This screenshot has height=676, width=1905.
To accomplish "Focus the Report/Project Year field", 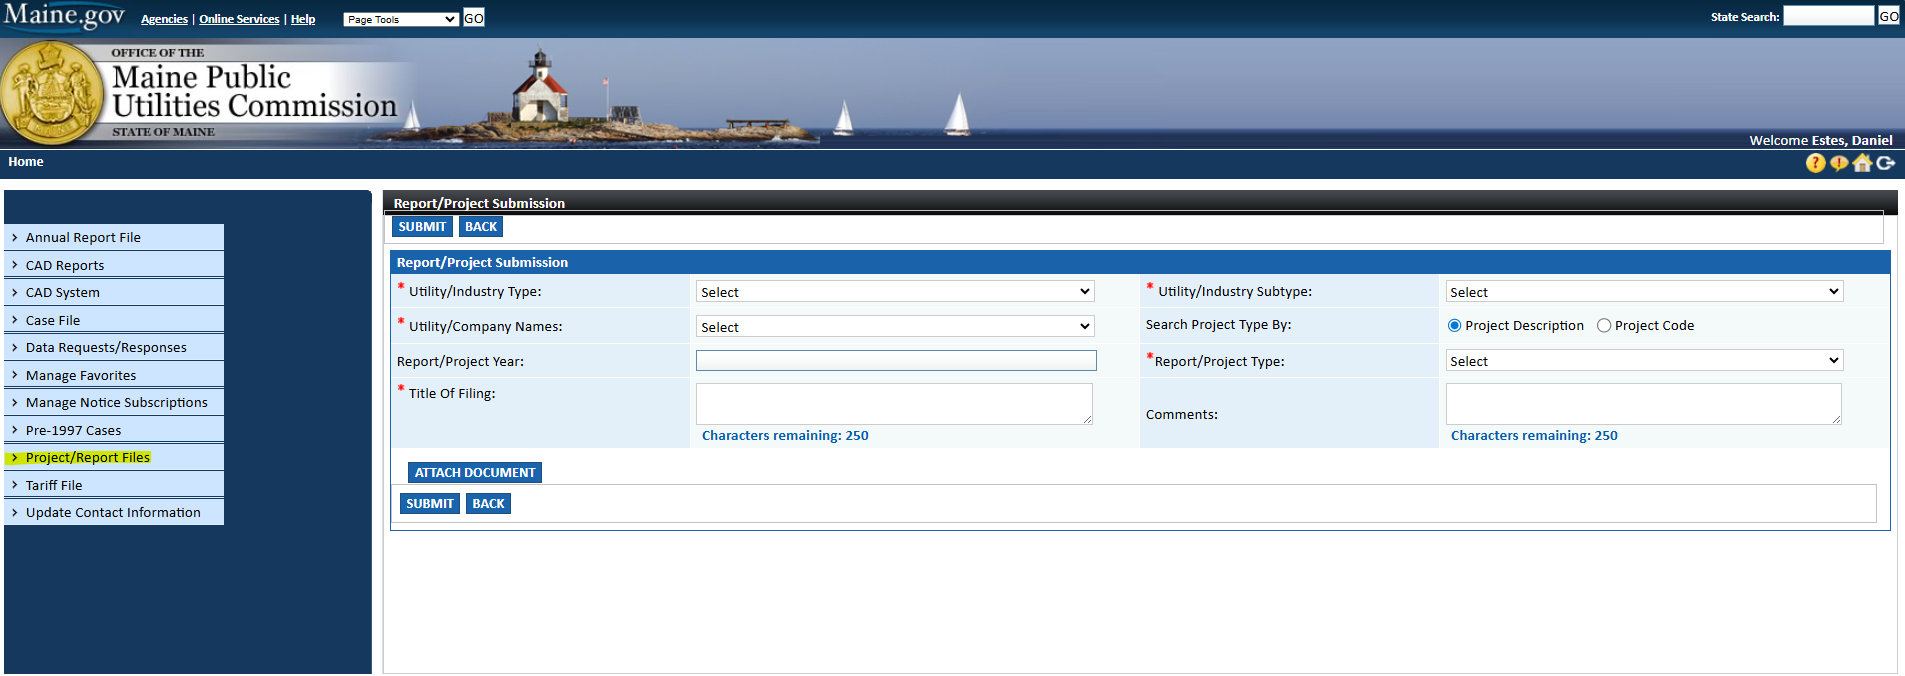I will tap(896, 361).
